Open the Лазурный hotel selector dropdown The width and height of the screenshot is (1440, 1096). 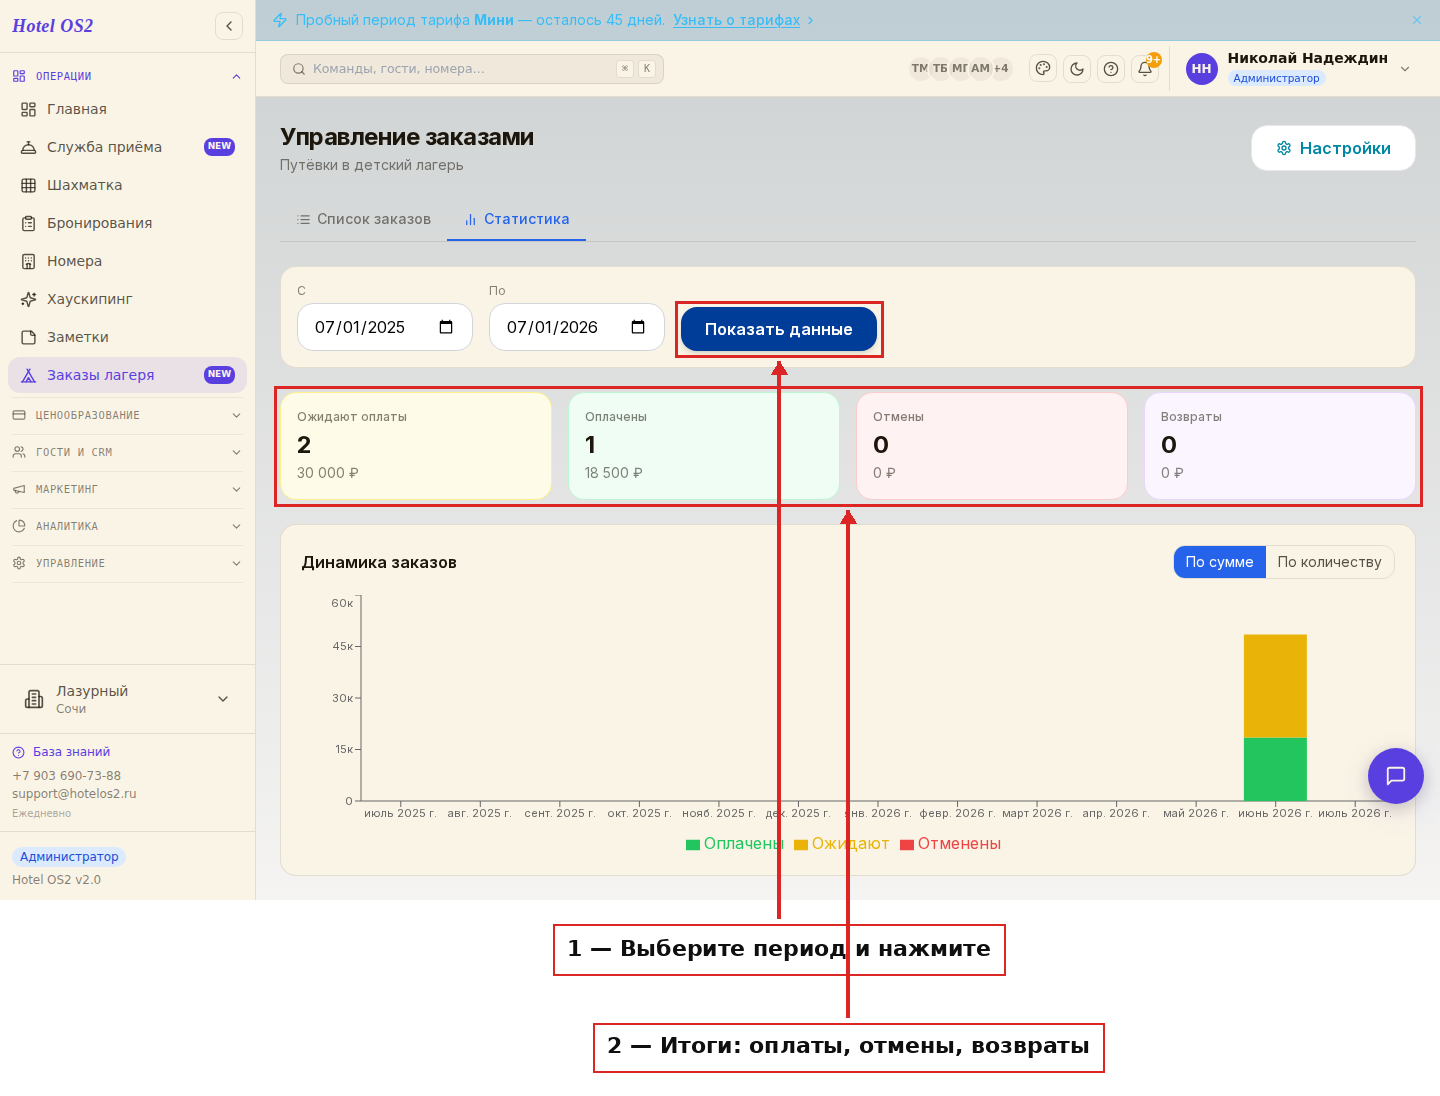127,699
